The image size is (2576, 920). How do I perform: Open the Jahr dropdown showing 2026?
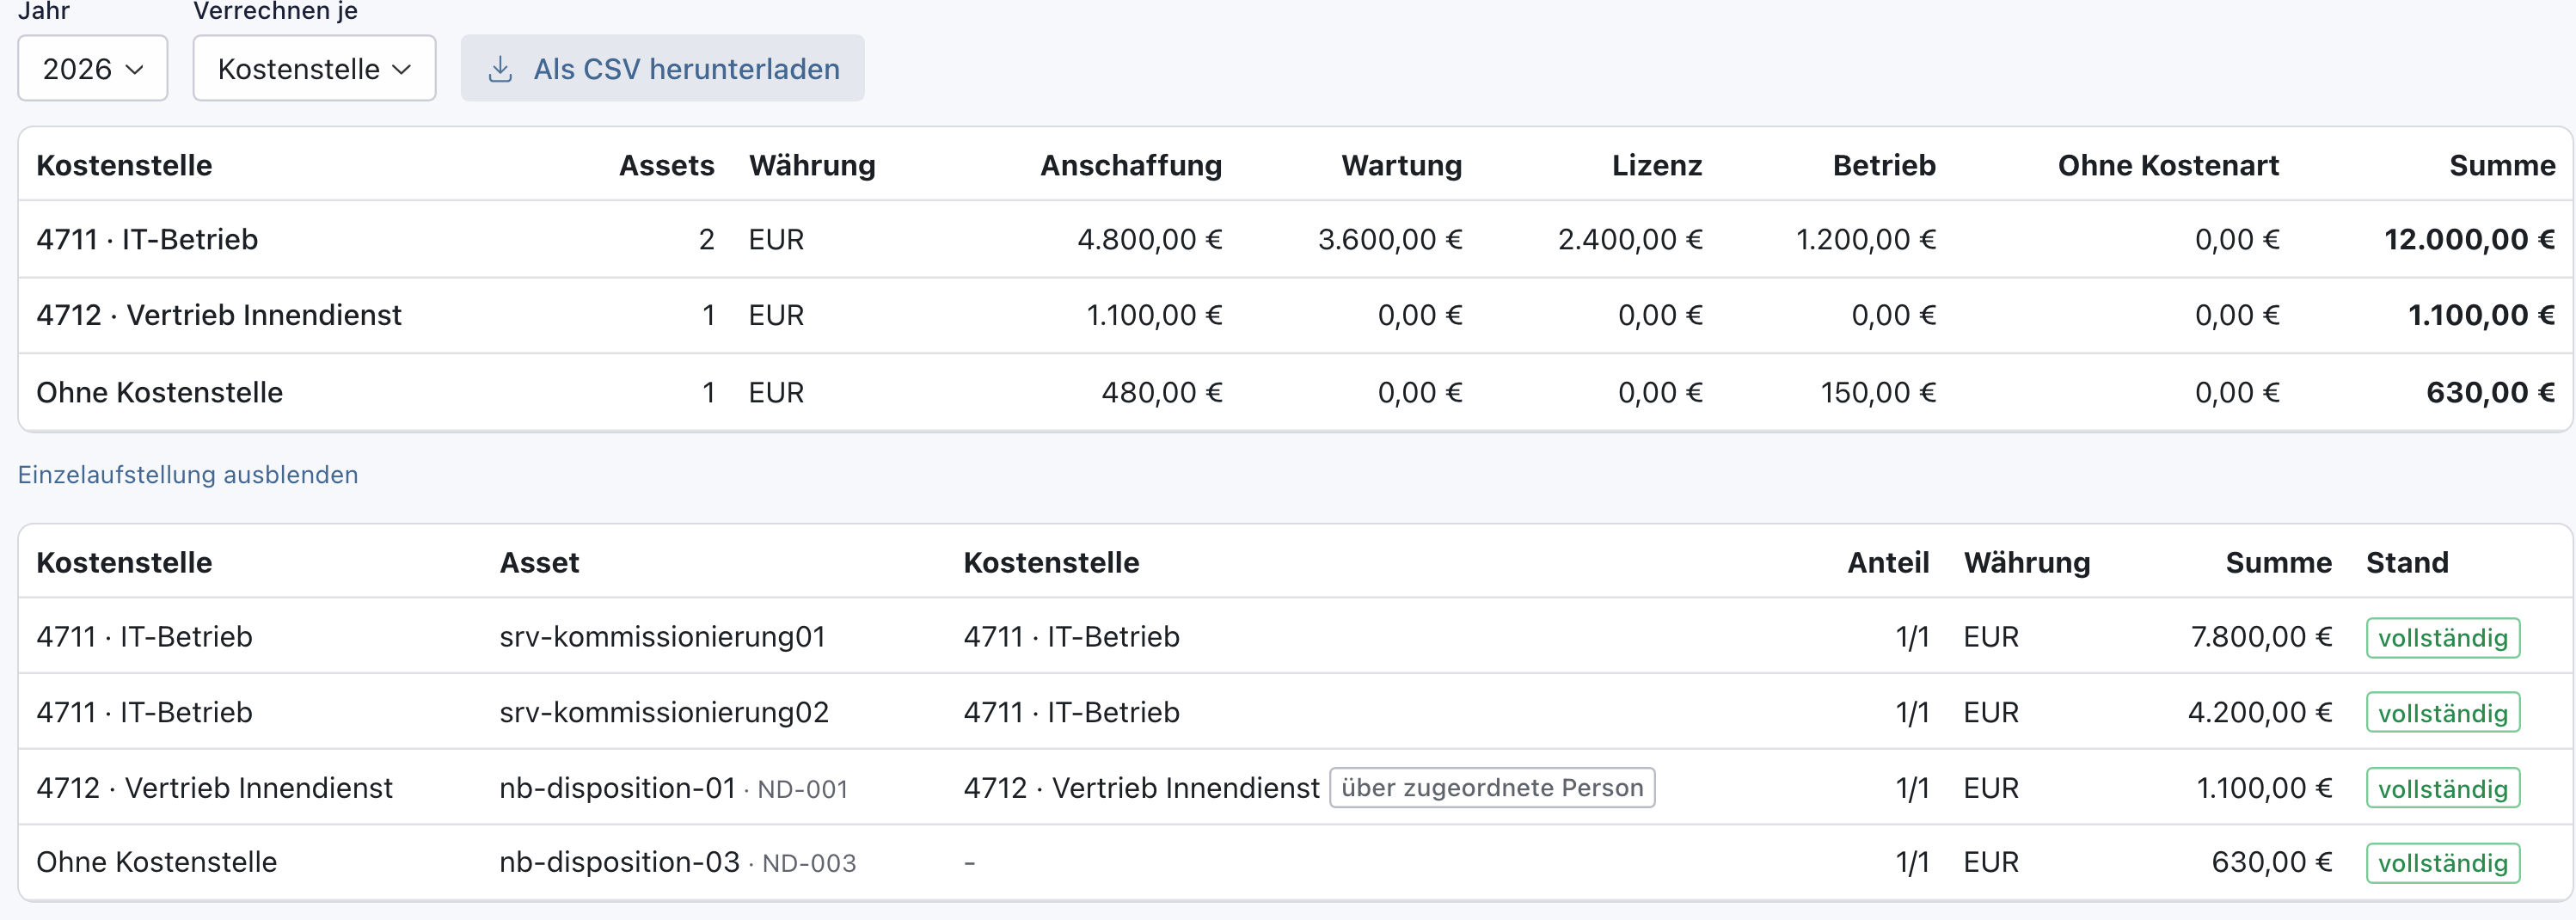[x=92, y=68]
